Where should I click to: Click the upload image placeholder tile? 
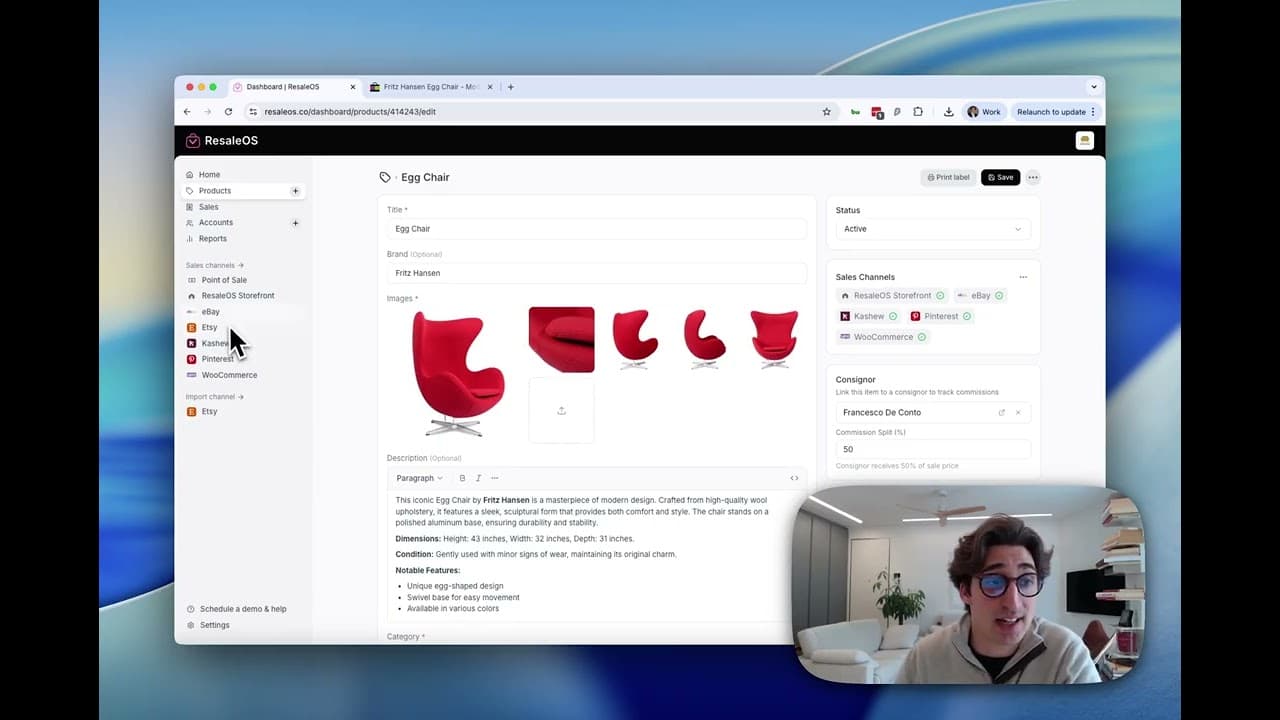(561, 410)
